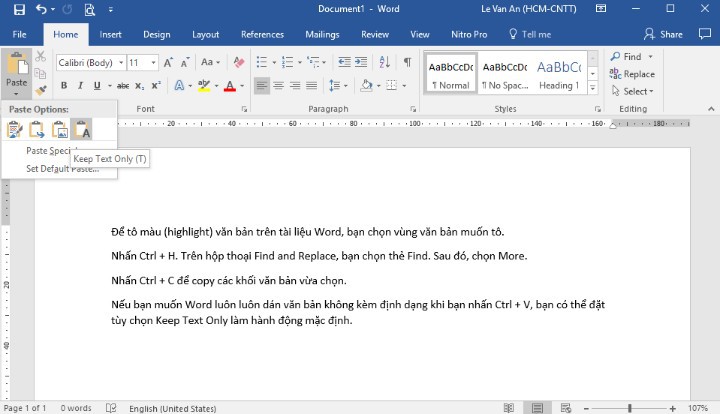
Task: Expand the Styles gallery
Action: point(593,88)
